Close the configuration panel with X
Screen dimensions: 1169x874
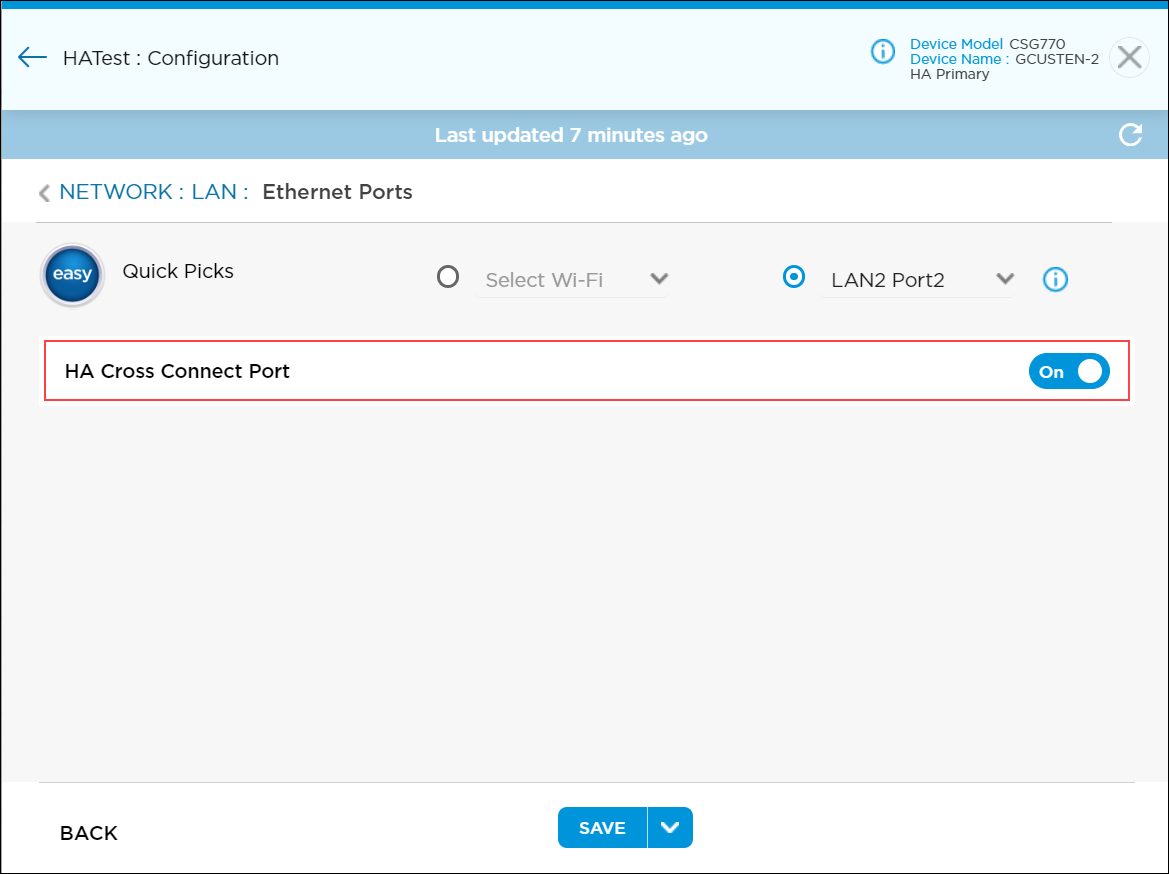[1129, 58]
